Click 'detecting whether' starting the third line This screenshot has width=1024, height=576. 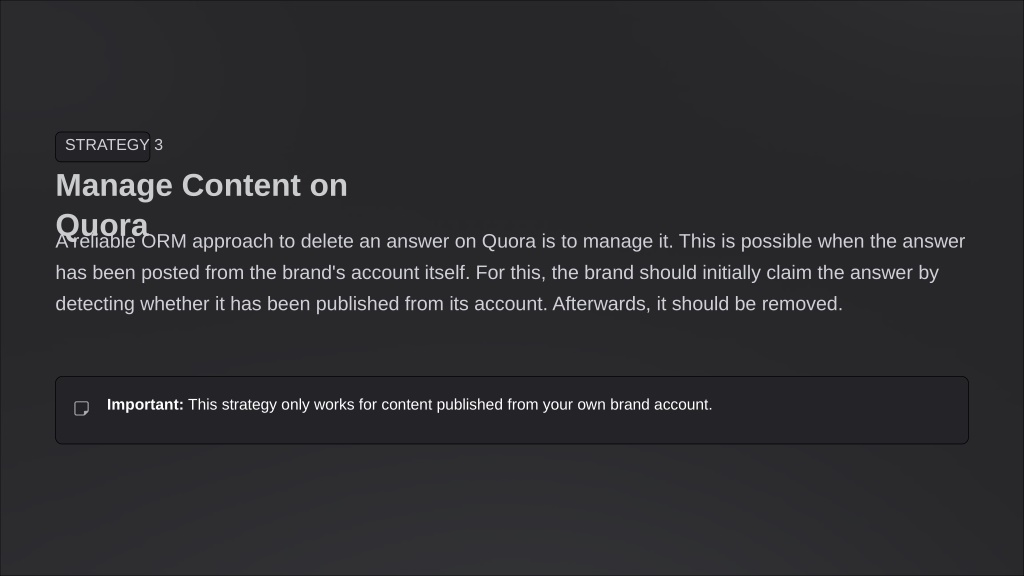pyautogui.click(x=132, y=304)
